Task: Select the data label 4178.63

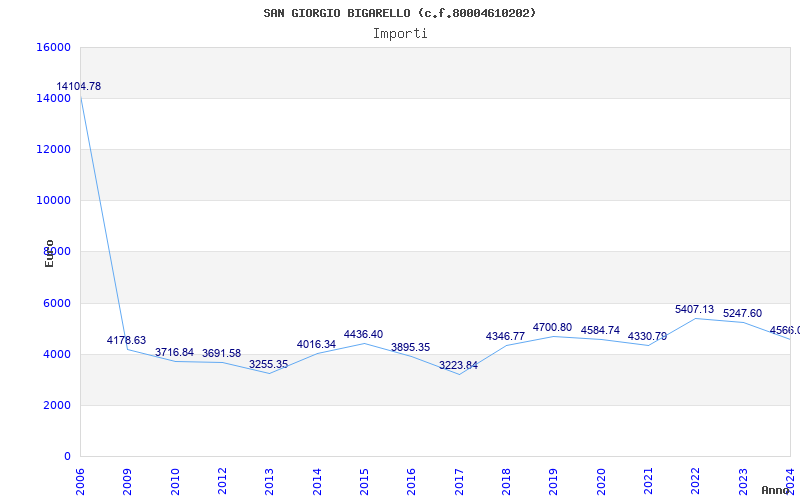Action: coord(126,340)
